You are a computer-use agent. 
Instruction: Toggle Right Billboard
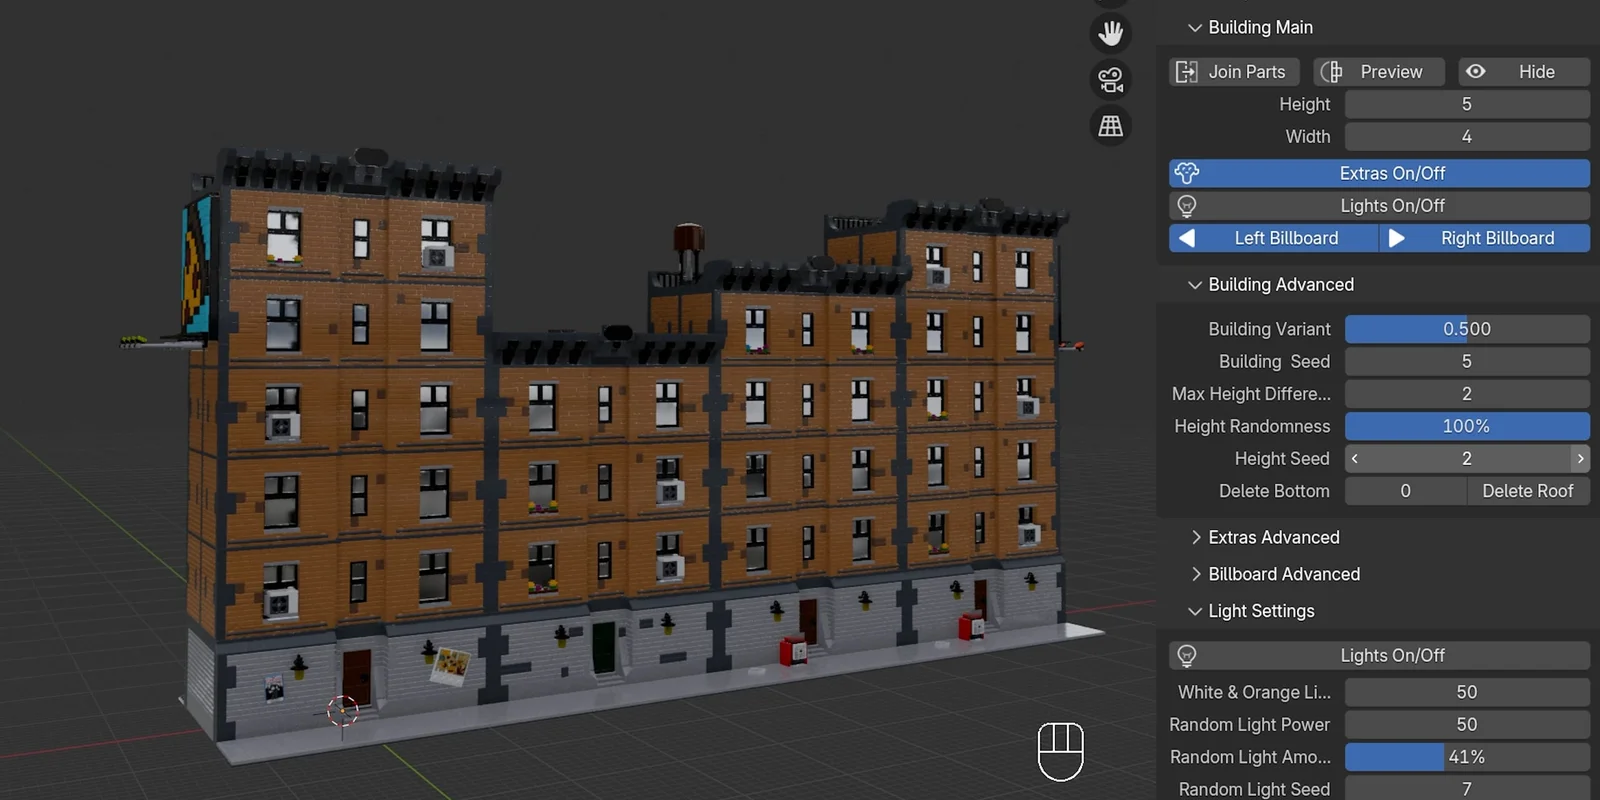[1485, 238]
